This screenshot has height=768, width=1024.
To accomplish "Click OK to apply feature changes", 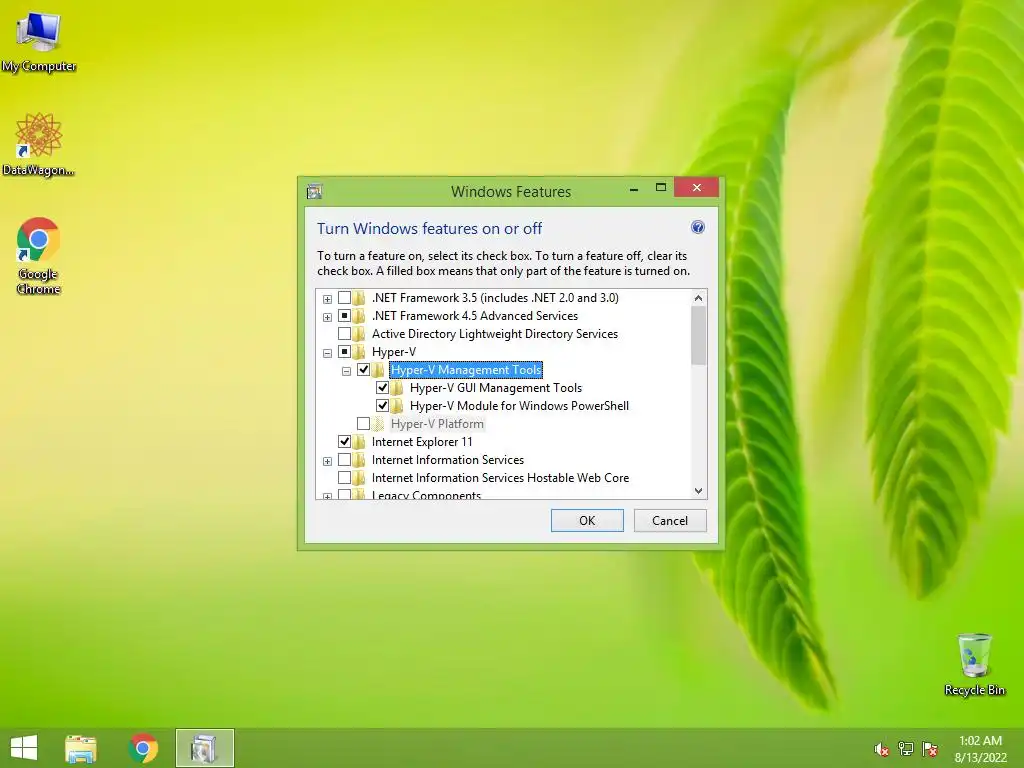I will 587,520.
